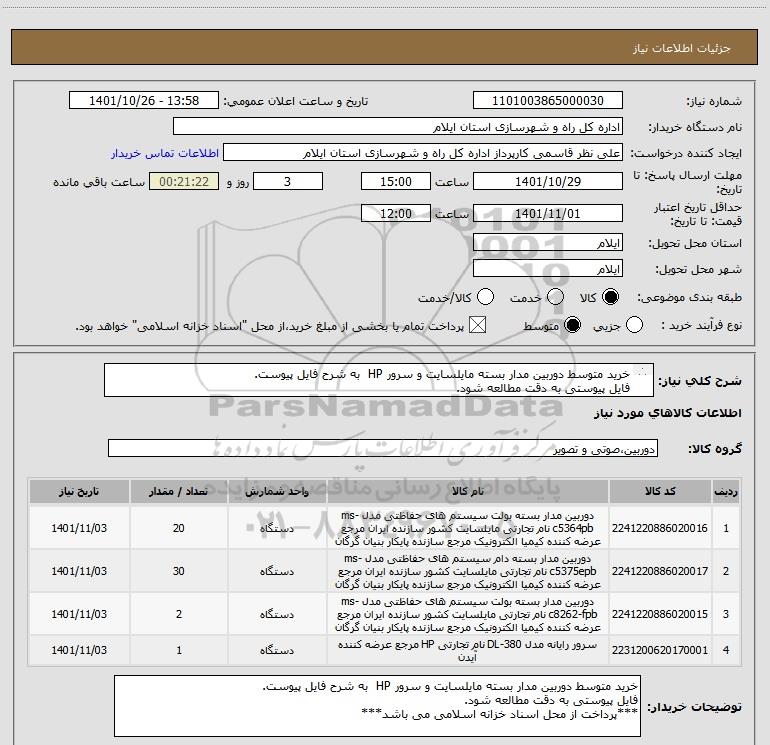Open the اطلاعات تماس خریدار link

(165, 153)
